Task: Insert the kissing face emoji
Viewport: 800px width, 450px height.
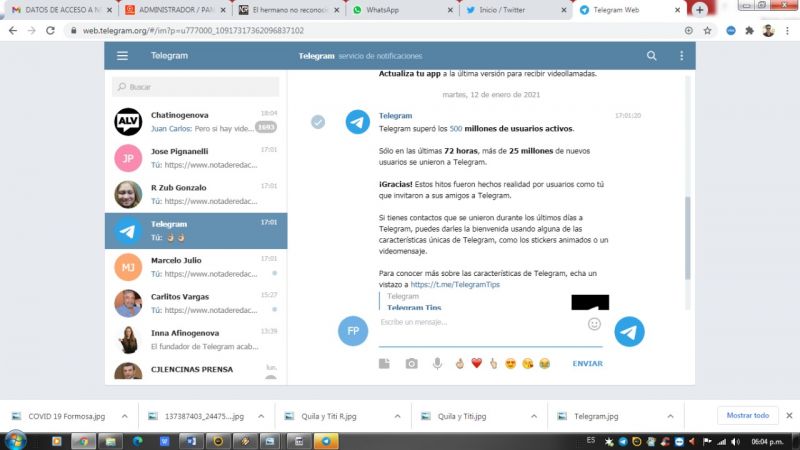Action: click(528, 363)
